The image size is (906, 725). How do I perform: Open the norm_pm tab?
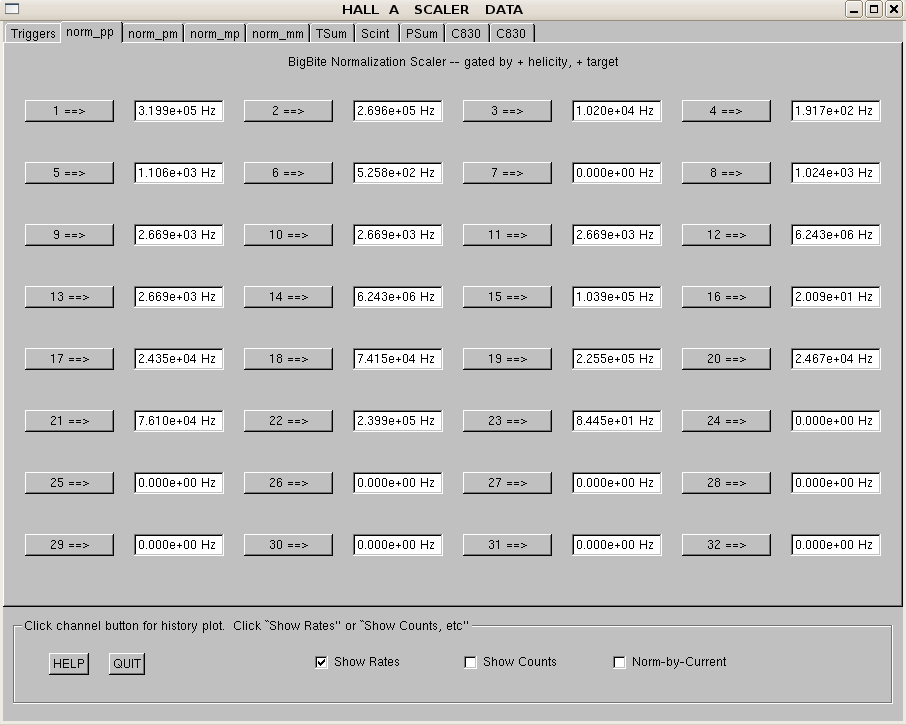tap(153, 34)
